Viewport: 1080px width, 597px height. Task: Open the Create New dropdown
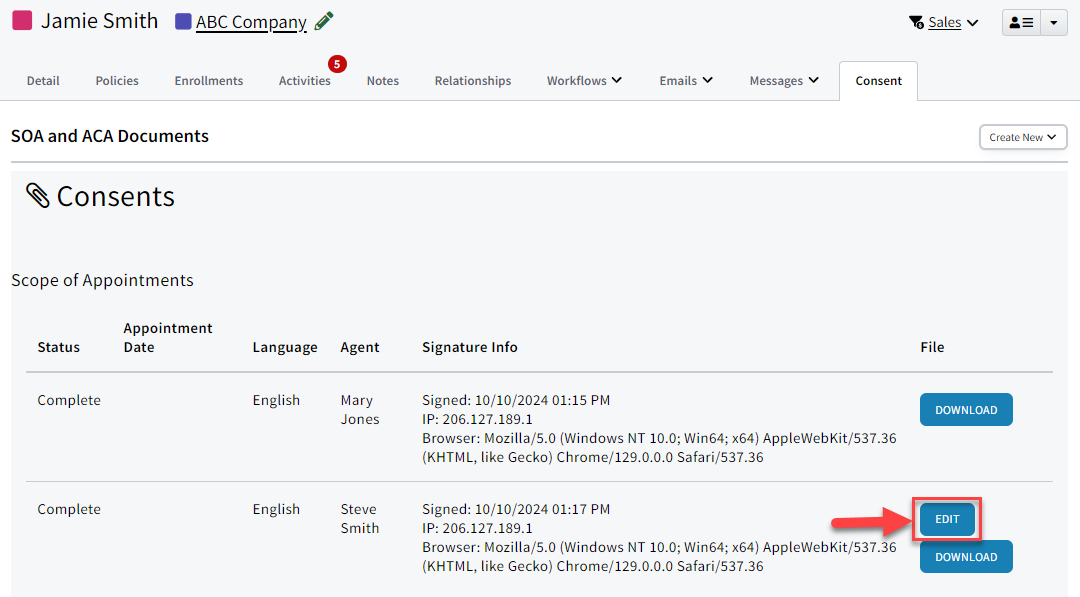[1022, 137]
